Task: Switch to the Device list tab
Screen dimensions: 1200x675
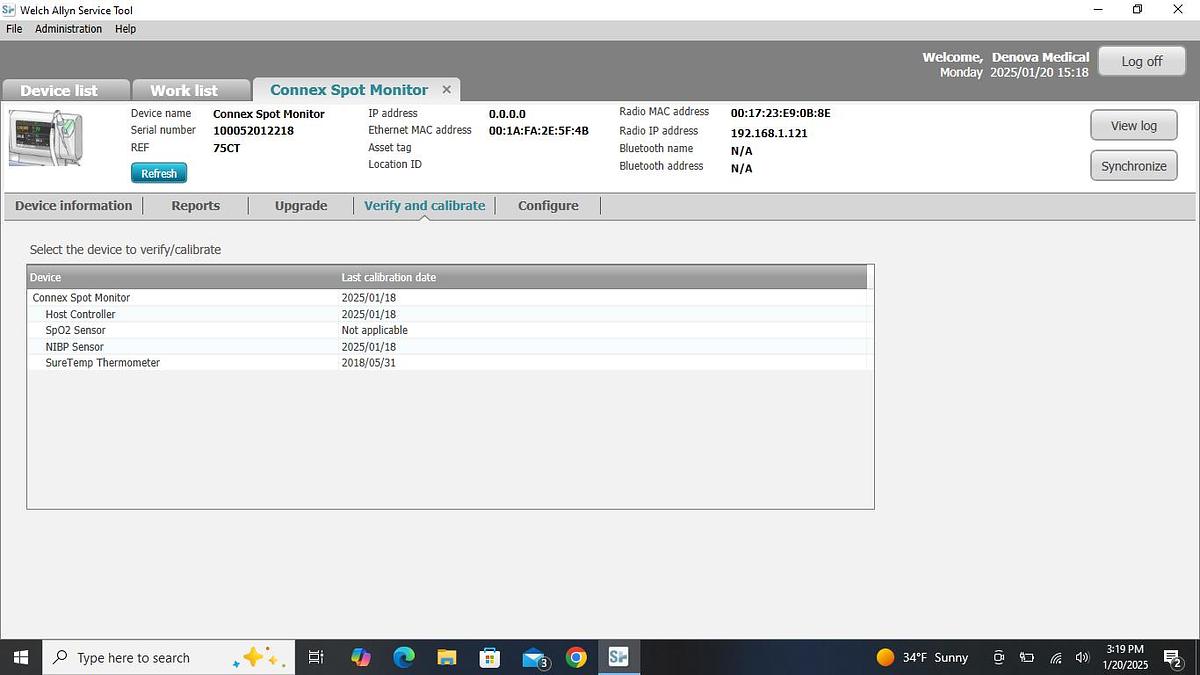Action: pyautogui.click(x=59, y=90)
